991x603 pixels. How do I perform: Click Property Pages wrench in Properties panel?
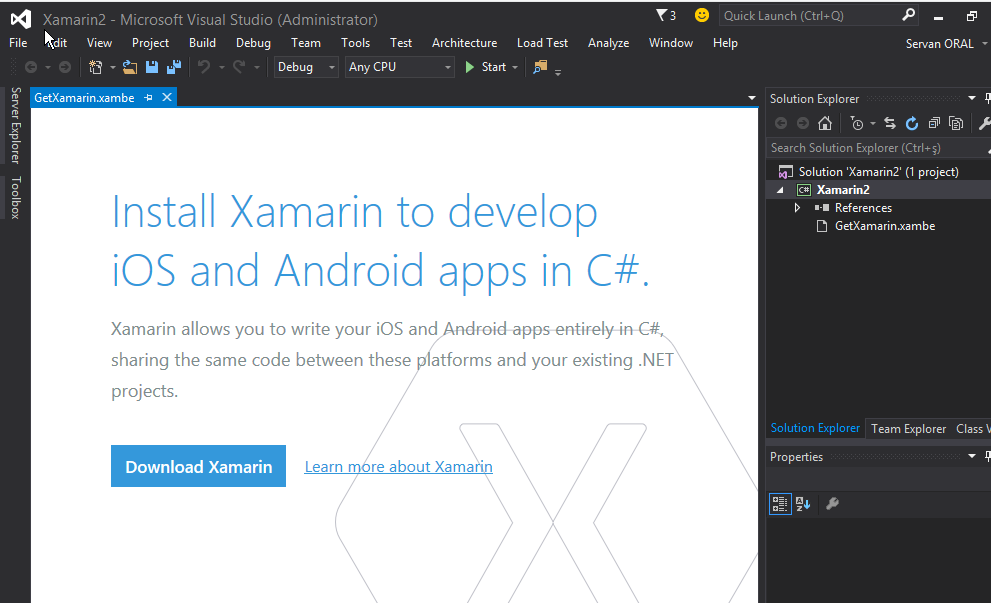832,504
